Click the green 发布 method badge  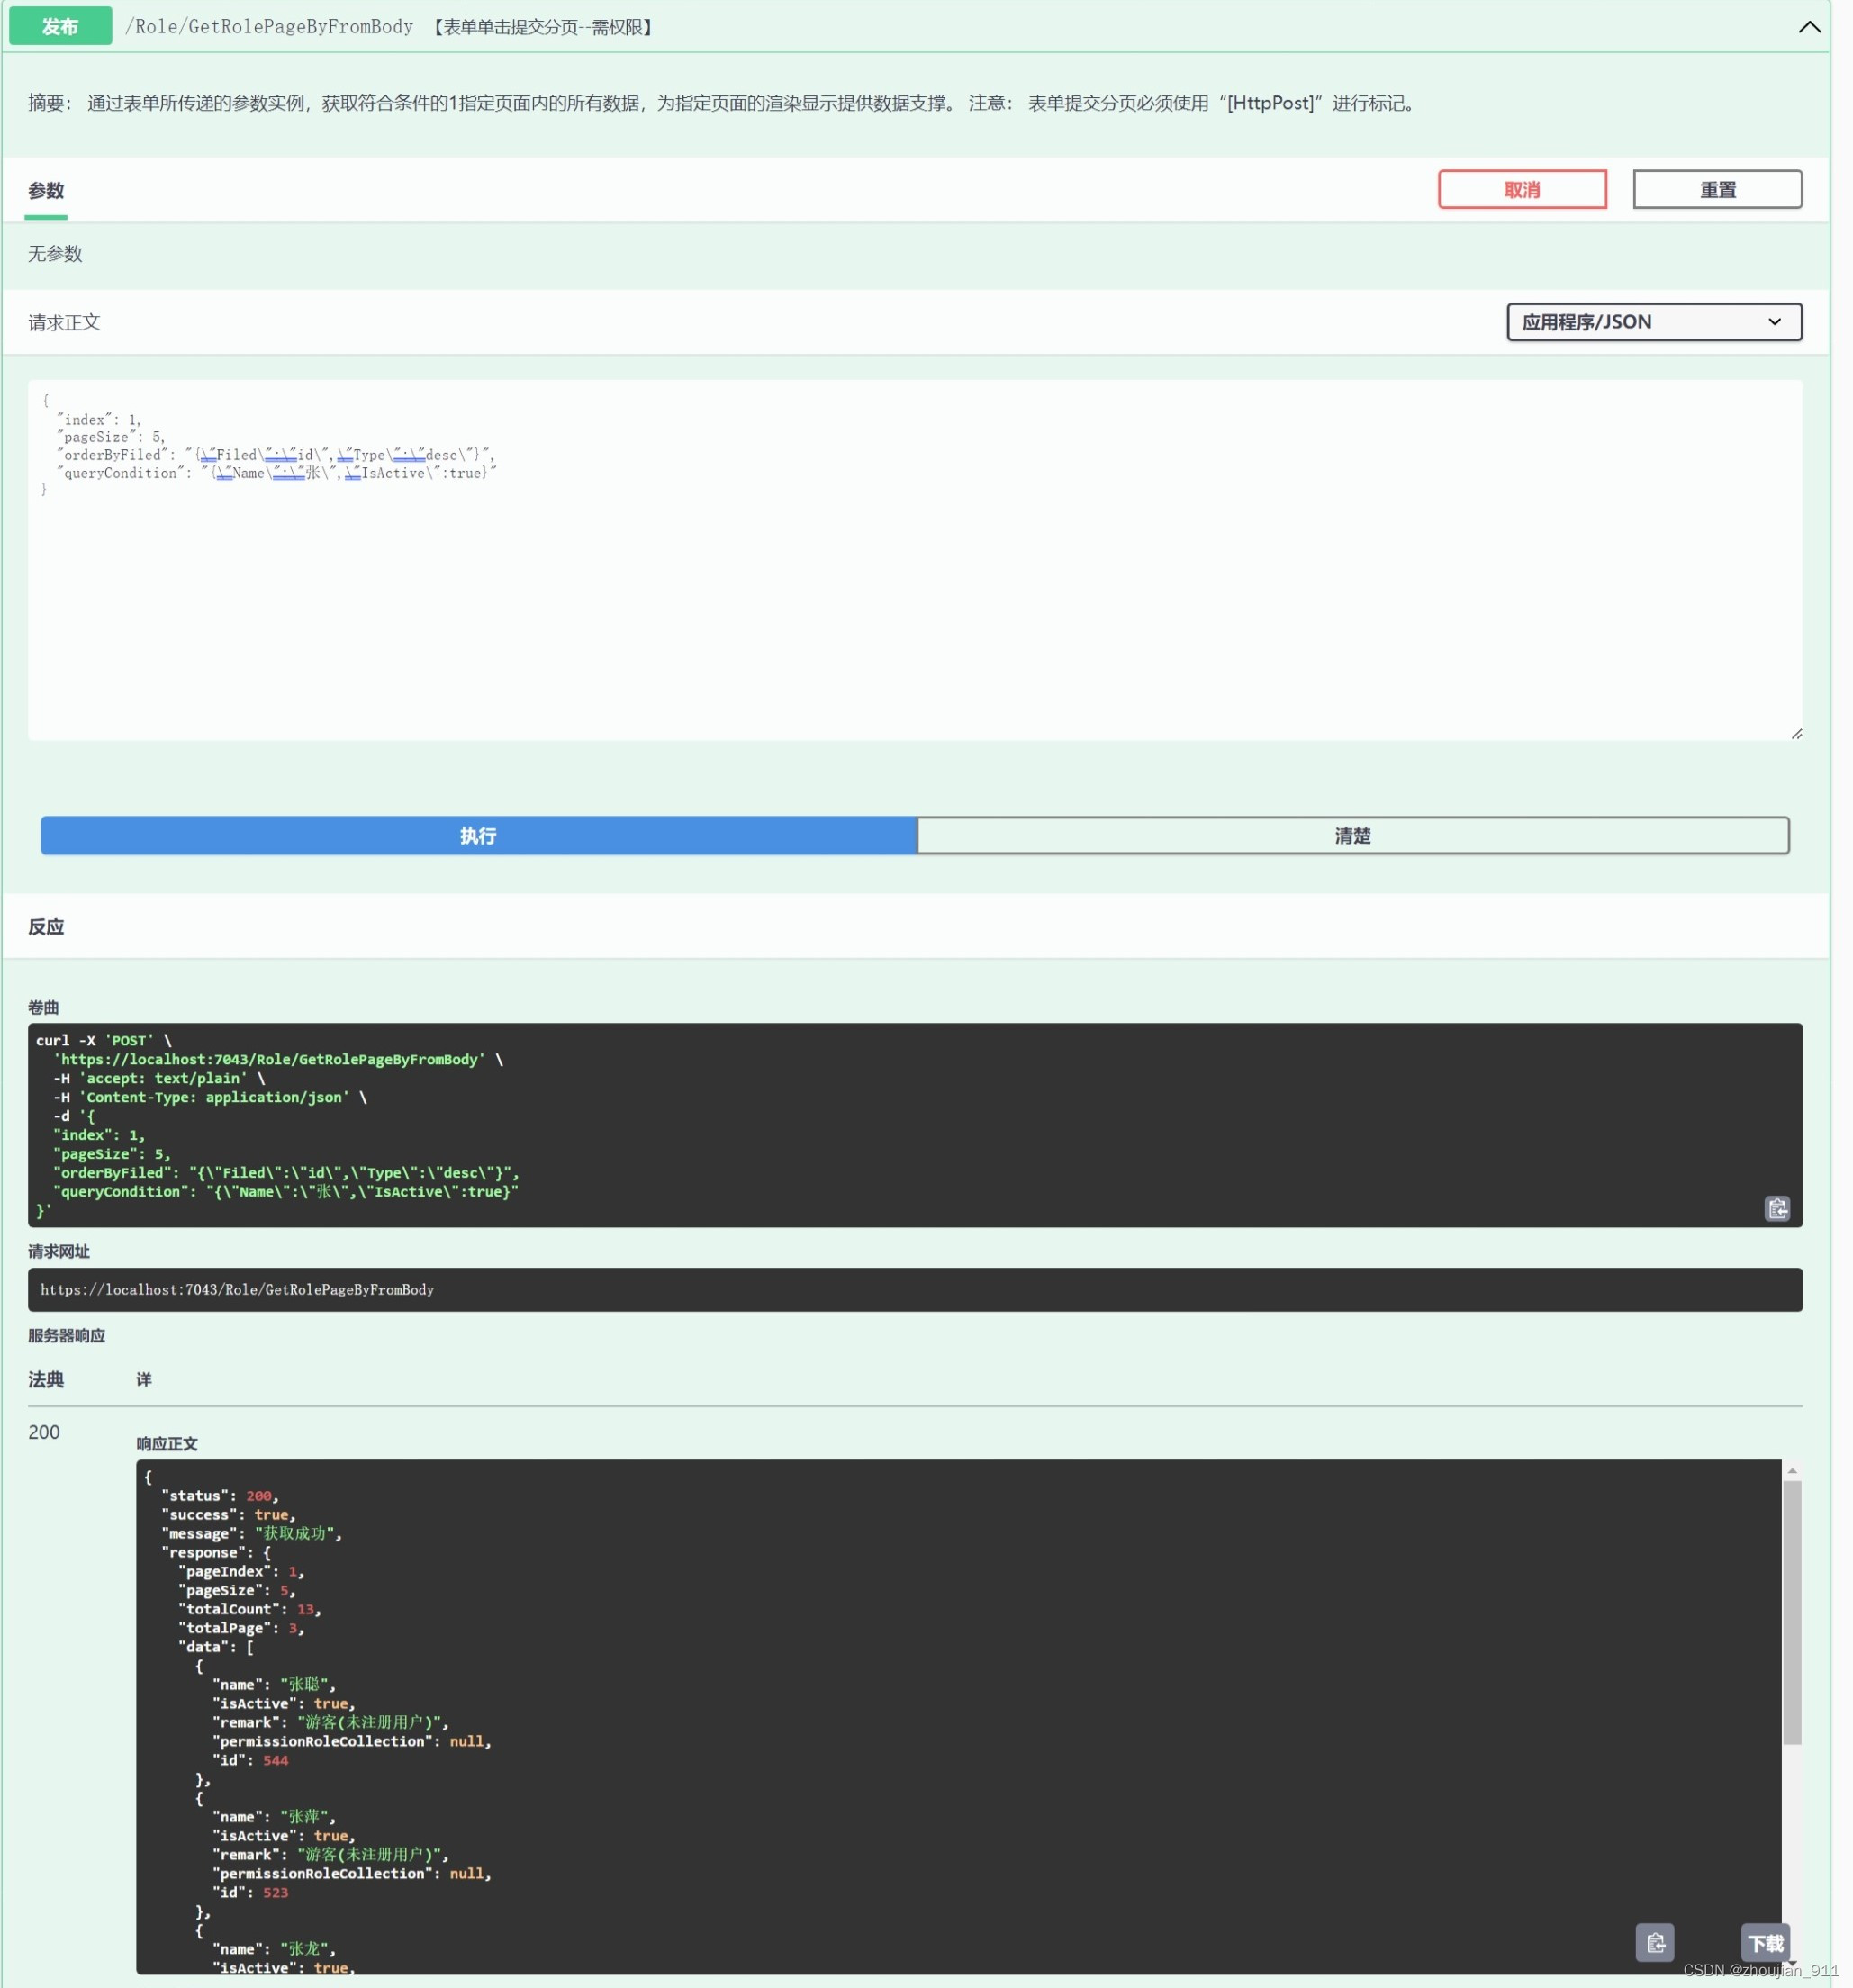(x=60, y=27)
